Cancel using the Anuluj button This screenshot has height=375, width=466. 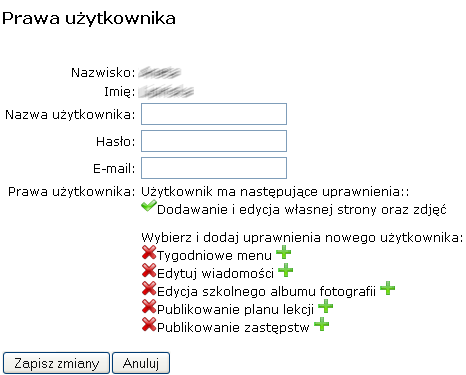click(x=141, y=363)
